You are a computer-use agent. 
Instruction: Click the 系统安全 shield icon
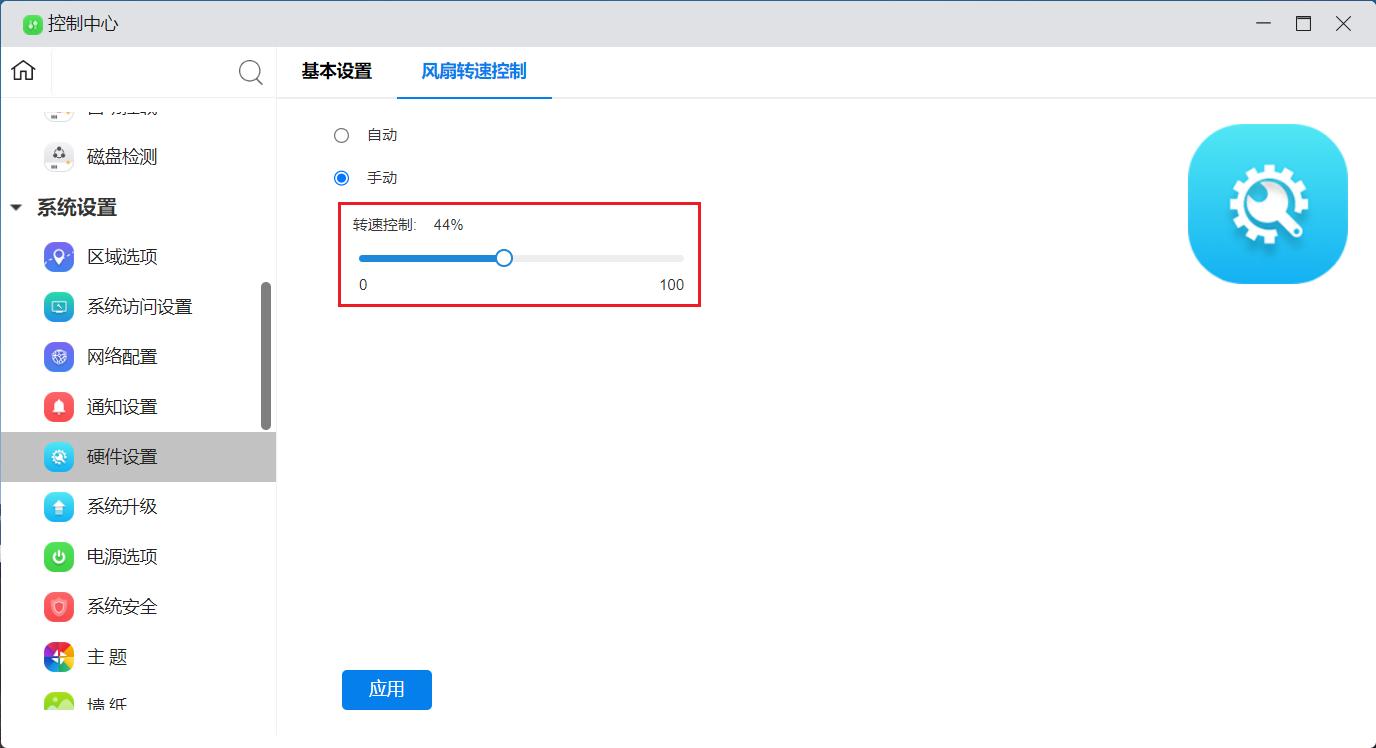[59, 607]
